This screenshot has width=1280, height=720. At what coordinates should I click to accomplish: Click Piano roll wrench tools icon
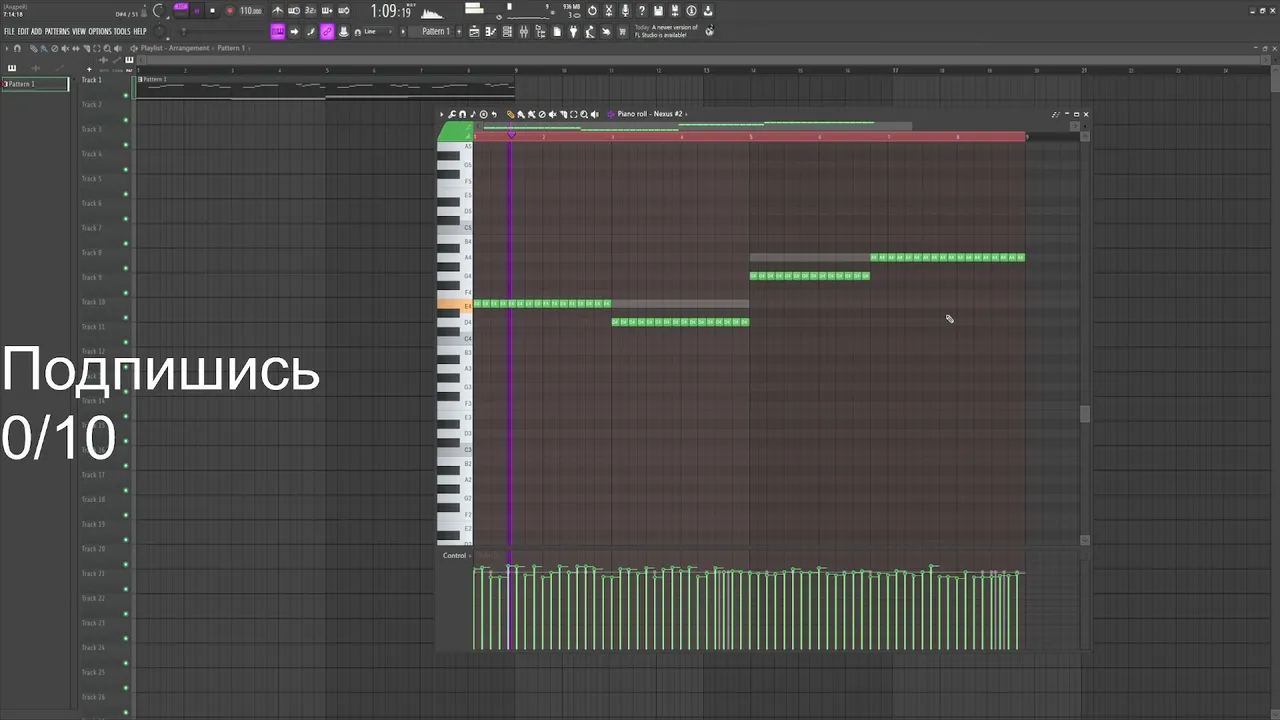[x=451, y=114]
